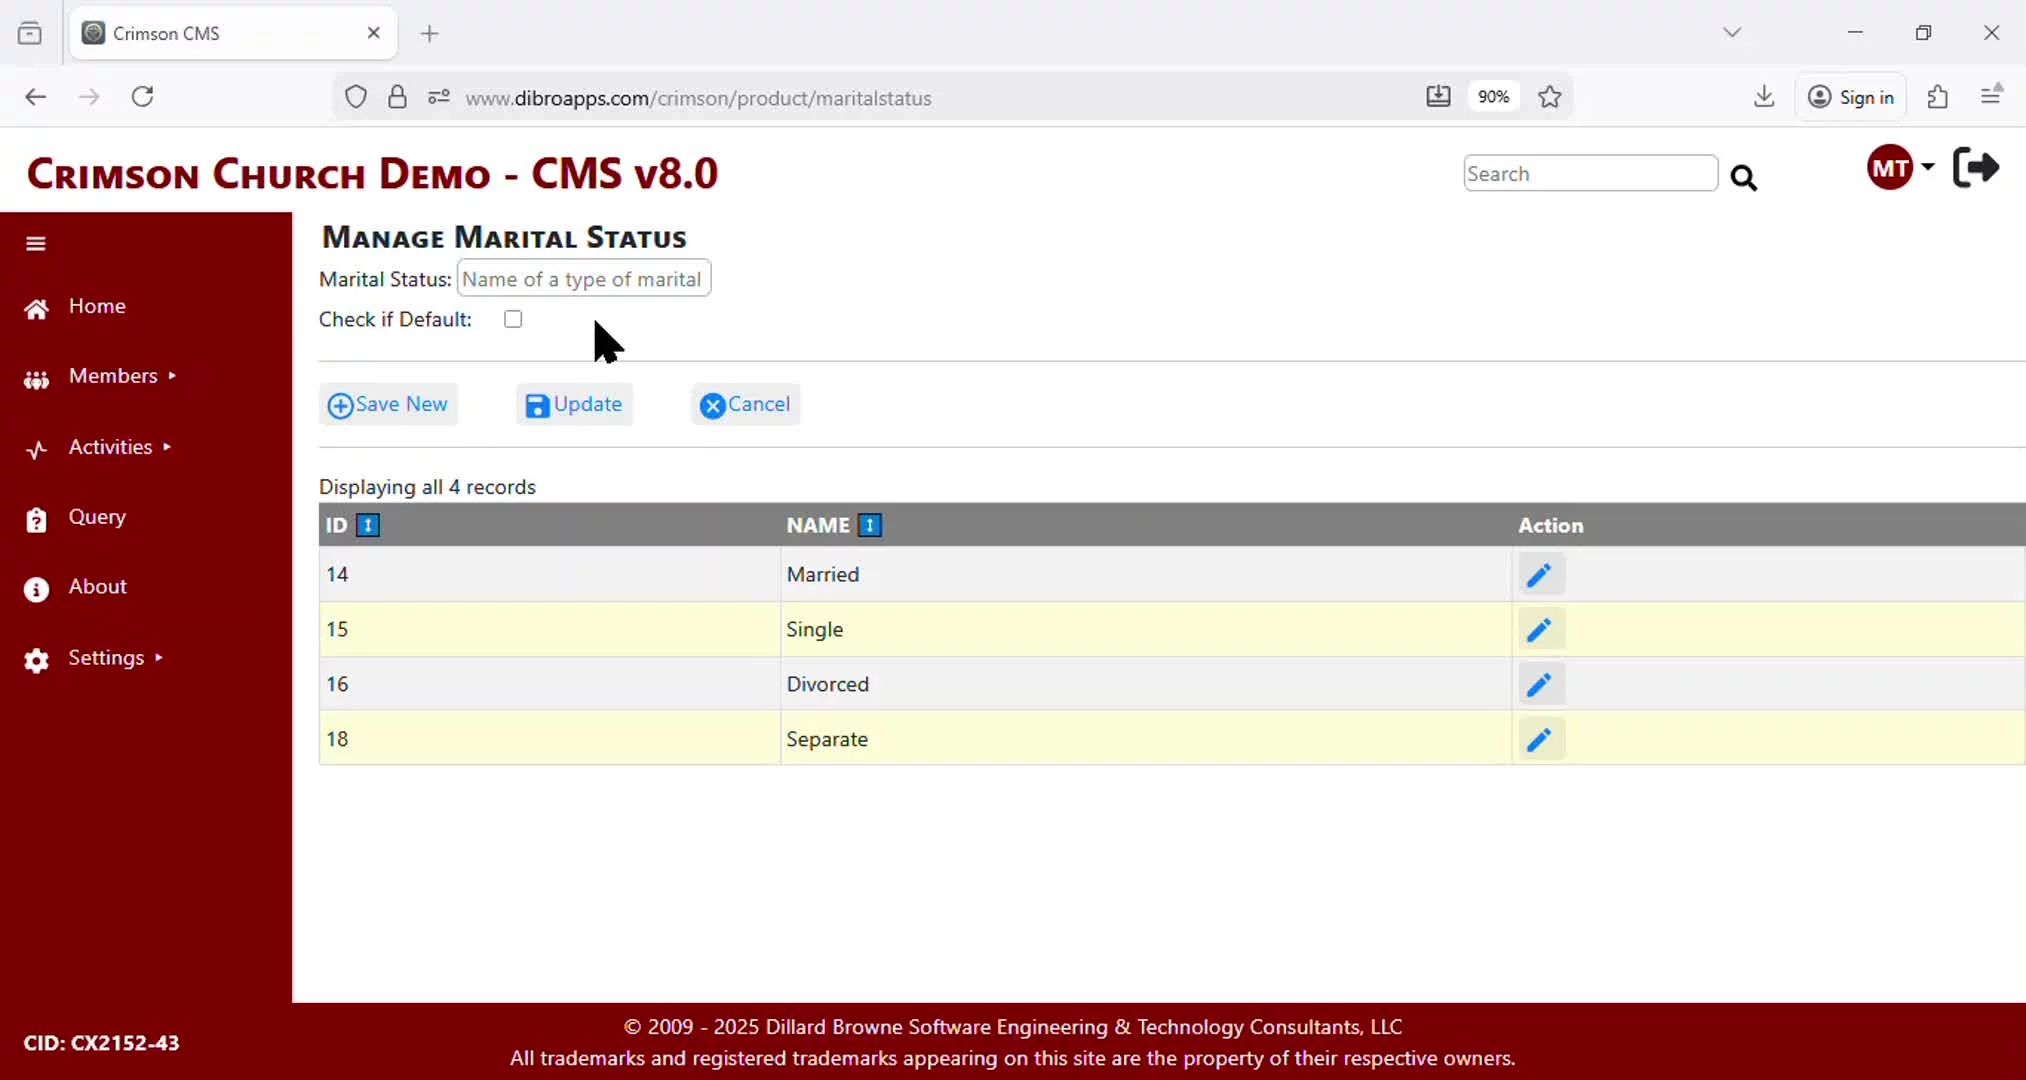Focus the Marital Status name input field
This screenshot has width=2026, height=1080.
583,279
